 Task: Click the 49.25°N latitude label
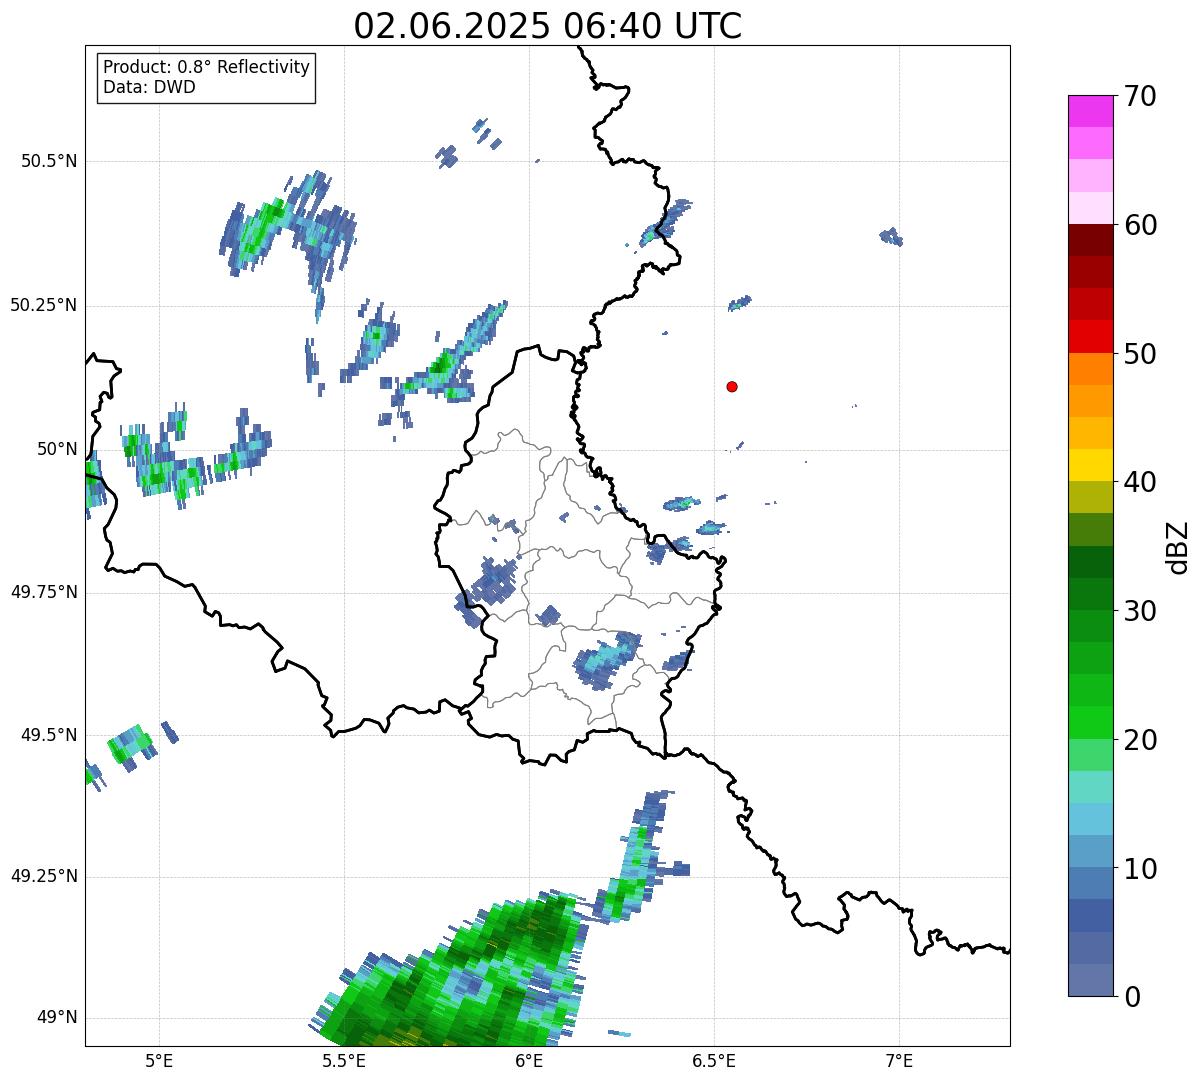pos(44,876)
